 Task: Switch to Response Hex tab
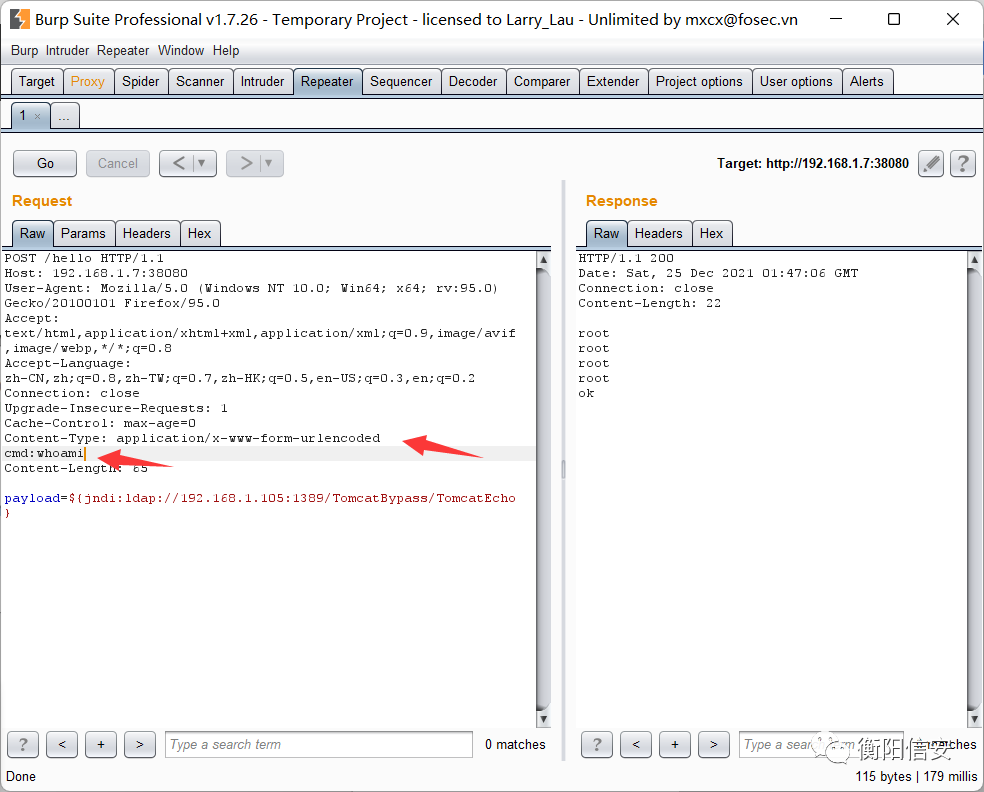coord(712,233)
